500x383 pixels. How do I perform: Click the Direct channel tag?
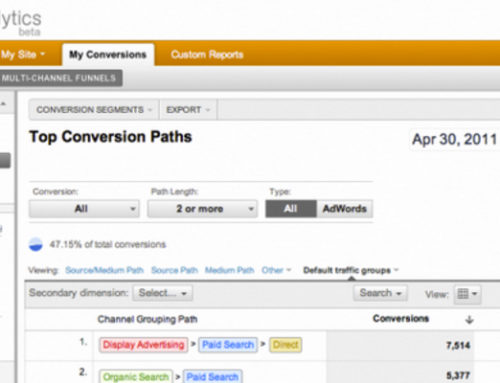(x=286, y=345)
